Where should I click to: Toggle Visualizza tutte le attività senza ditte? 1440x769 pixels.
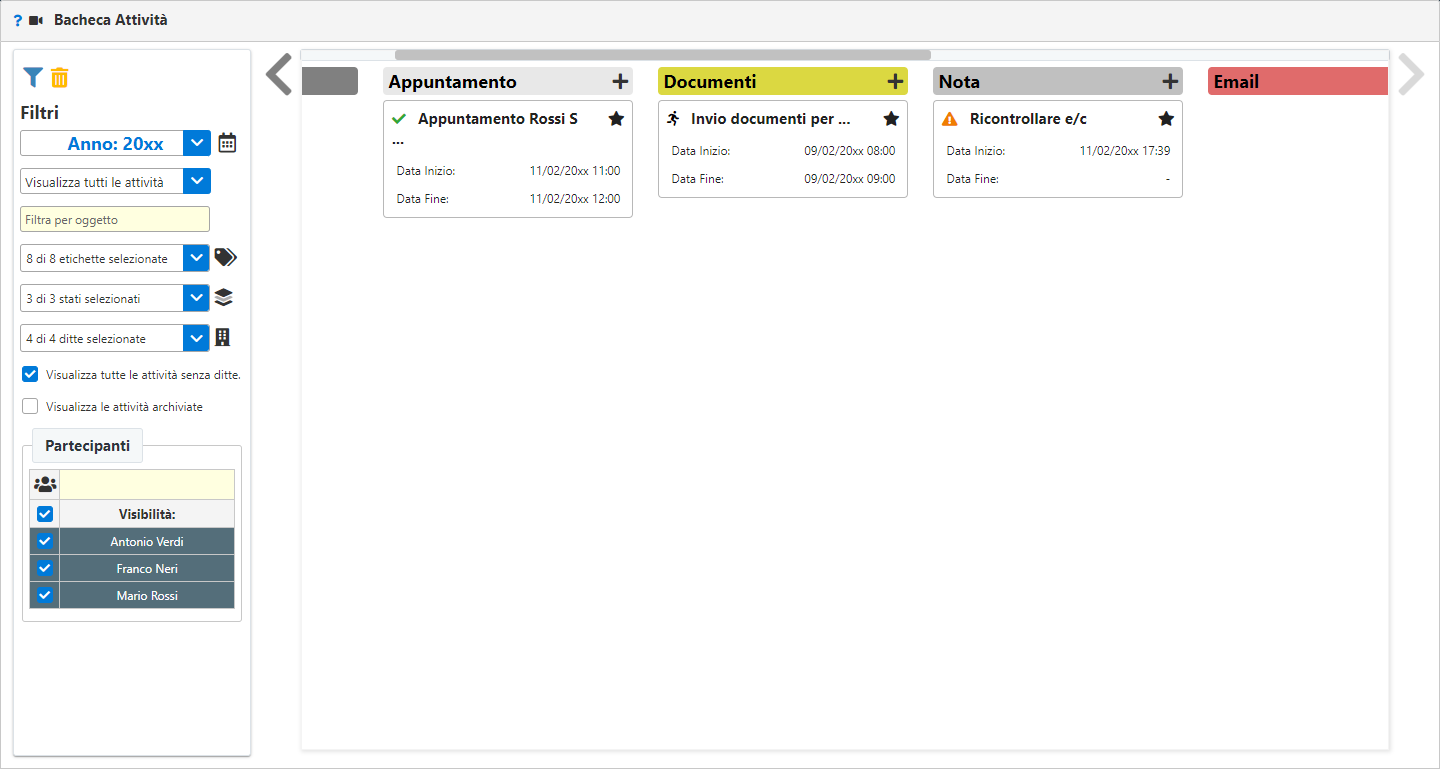[30, 375]
